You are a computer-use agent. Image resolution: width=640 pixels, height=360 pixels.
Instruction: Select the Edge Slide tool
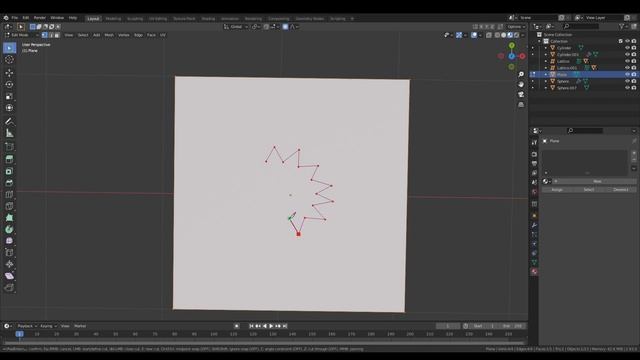click(x=9, y=253)
